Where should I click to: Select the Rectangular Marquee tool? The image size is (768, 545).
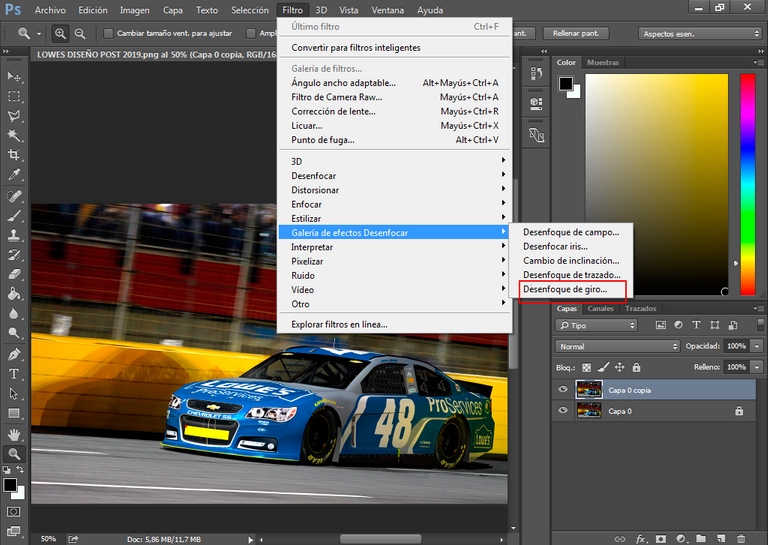pyautogui.click(x=14, y=96)
